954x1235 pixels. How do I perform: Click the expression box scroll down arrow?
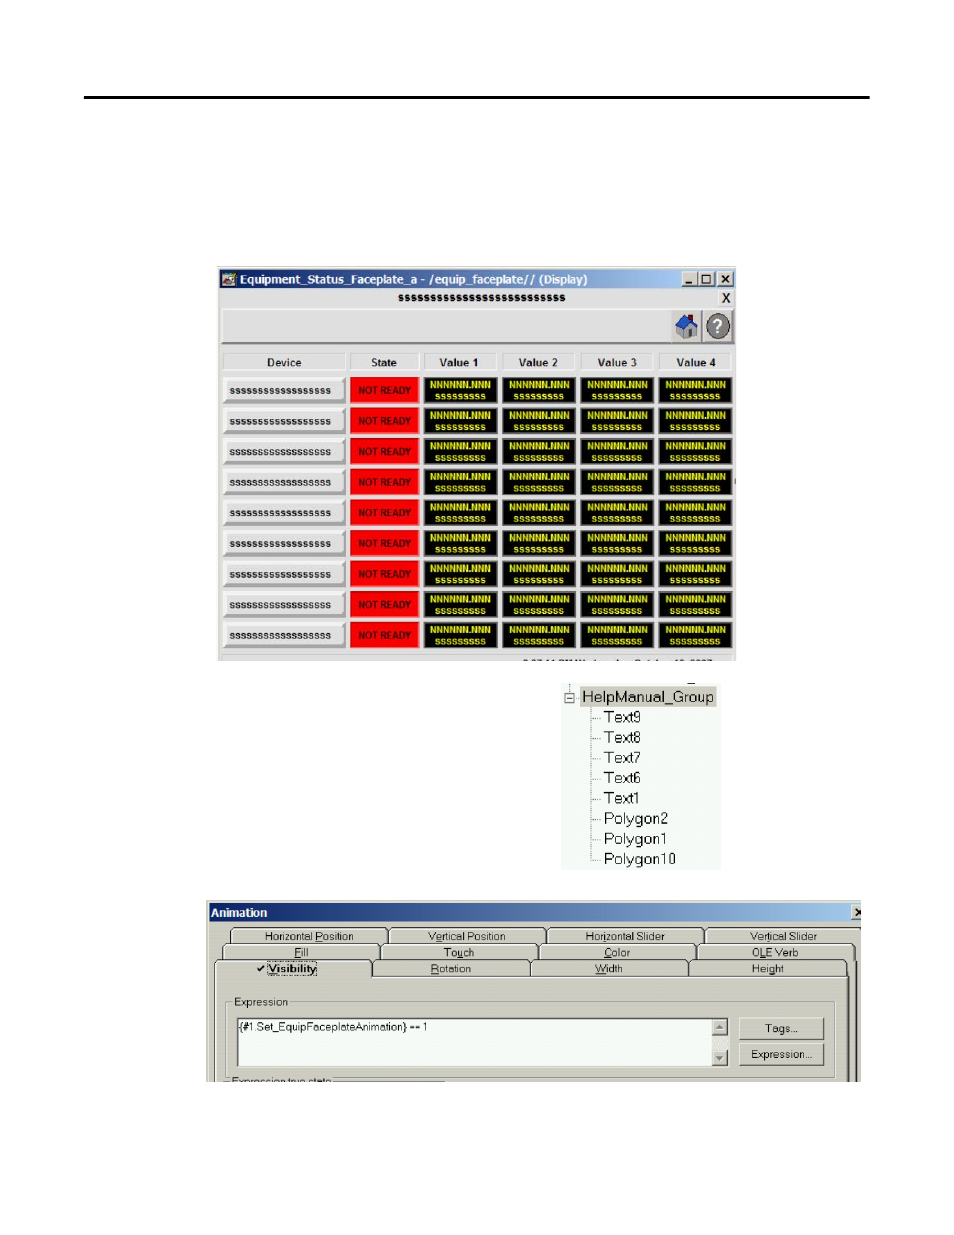(x=720, y=1058)
